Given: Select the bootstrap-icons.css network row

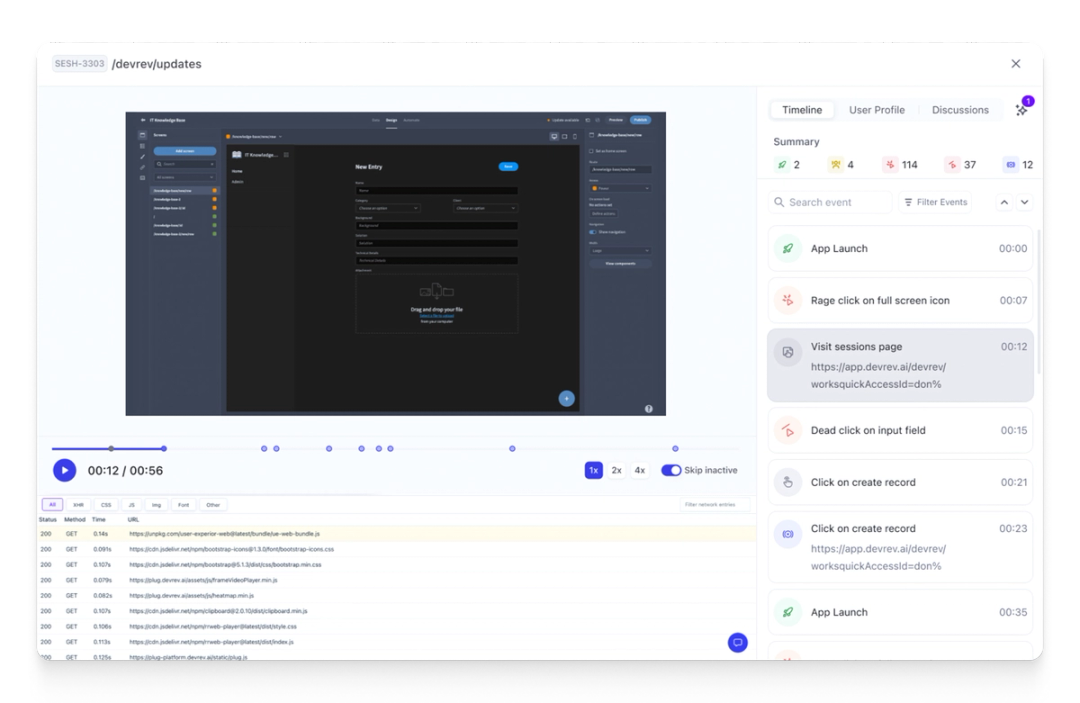Looking at the screenshot, I should tap(396, 549).
